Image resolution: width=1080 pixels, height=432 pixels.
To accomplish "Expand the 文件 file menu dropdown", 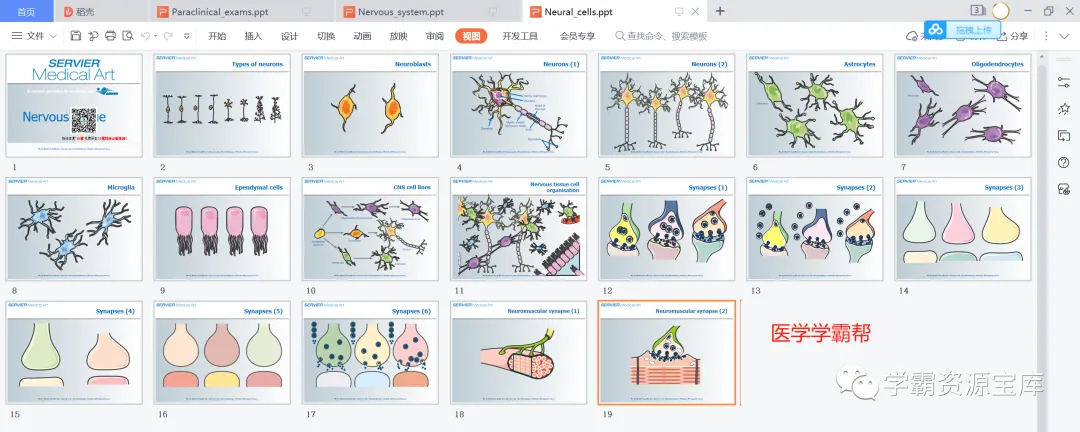I will point(34,36).
